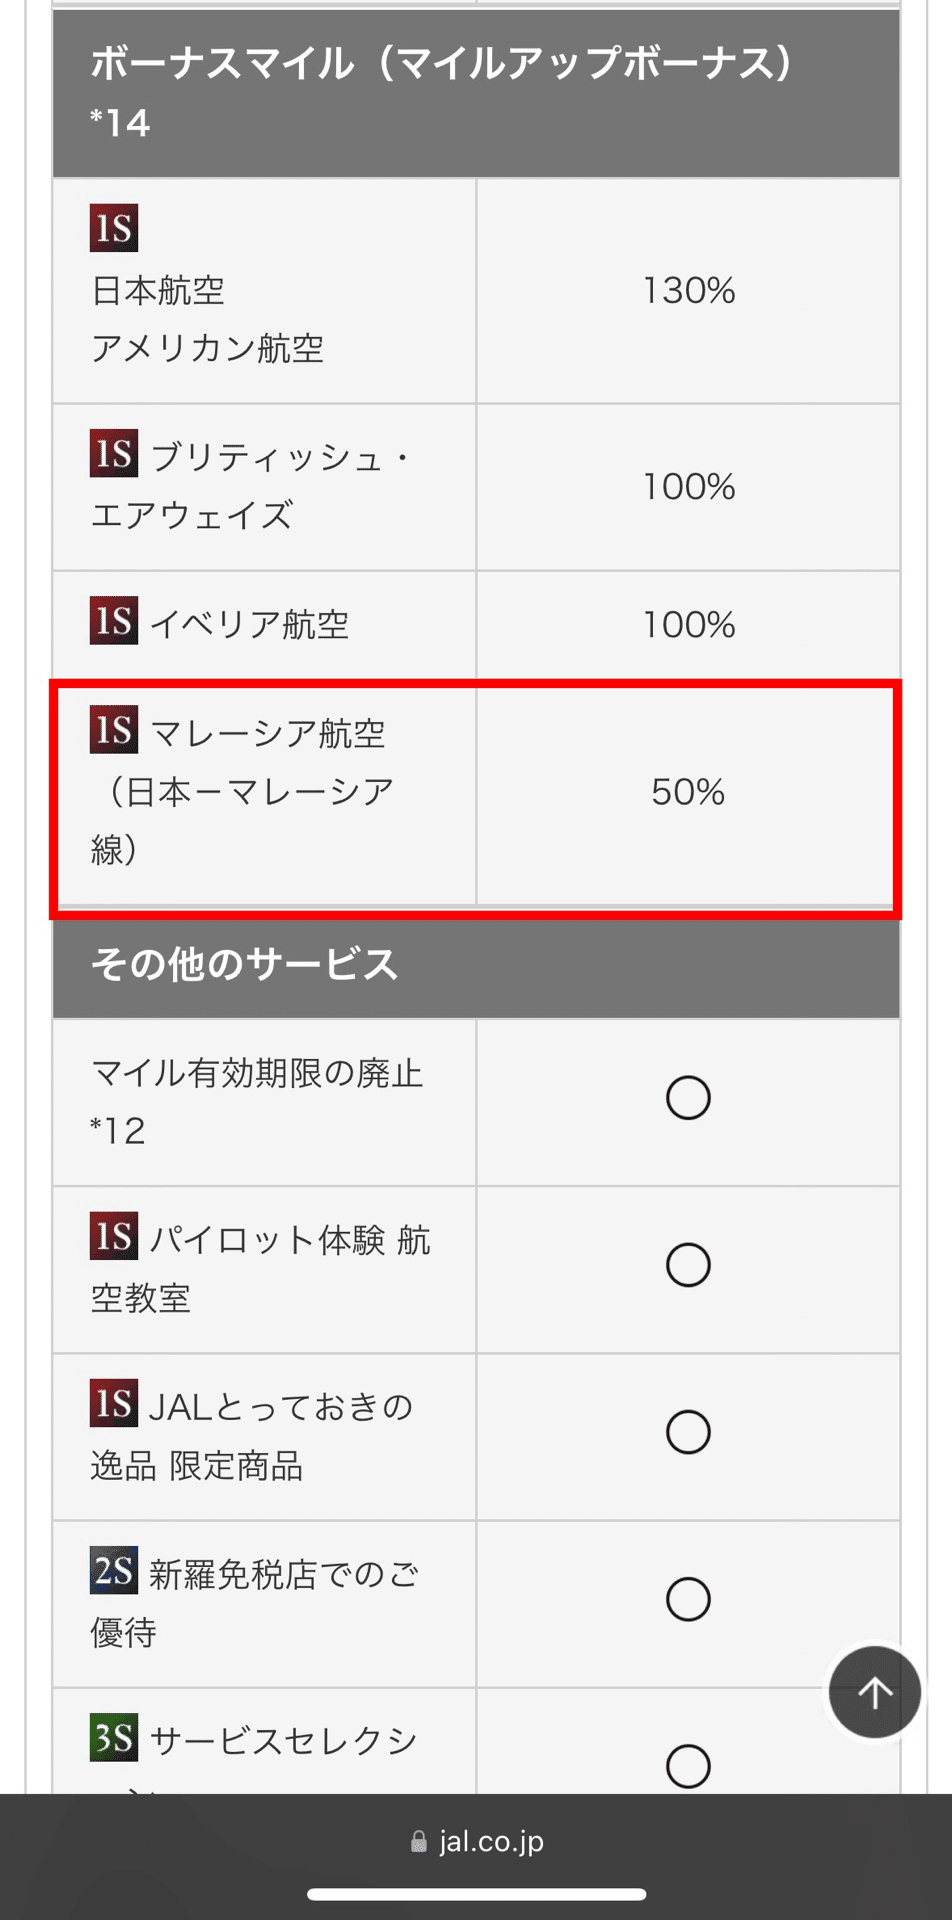Click the その他のサービス section header

click(476, 965)
